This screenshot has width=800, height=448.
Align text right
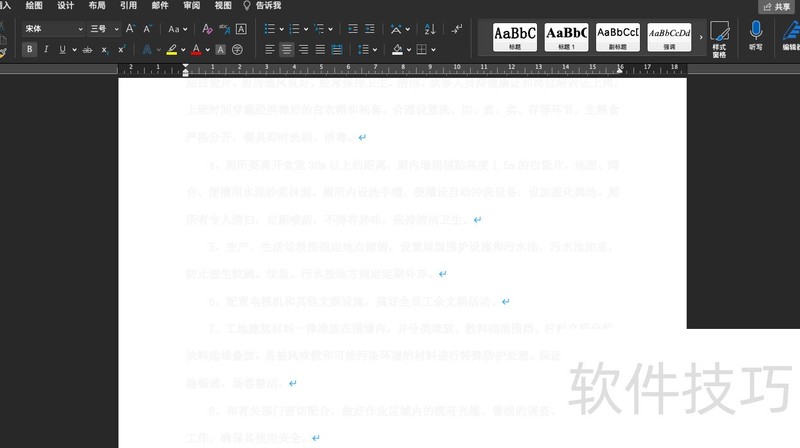[x=304, y=49]
